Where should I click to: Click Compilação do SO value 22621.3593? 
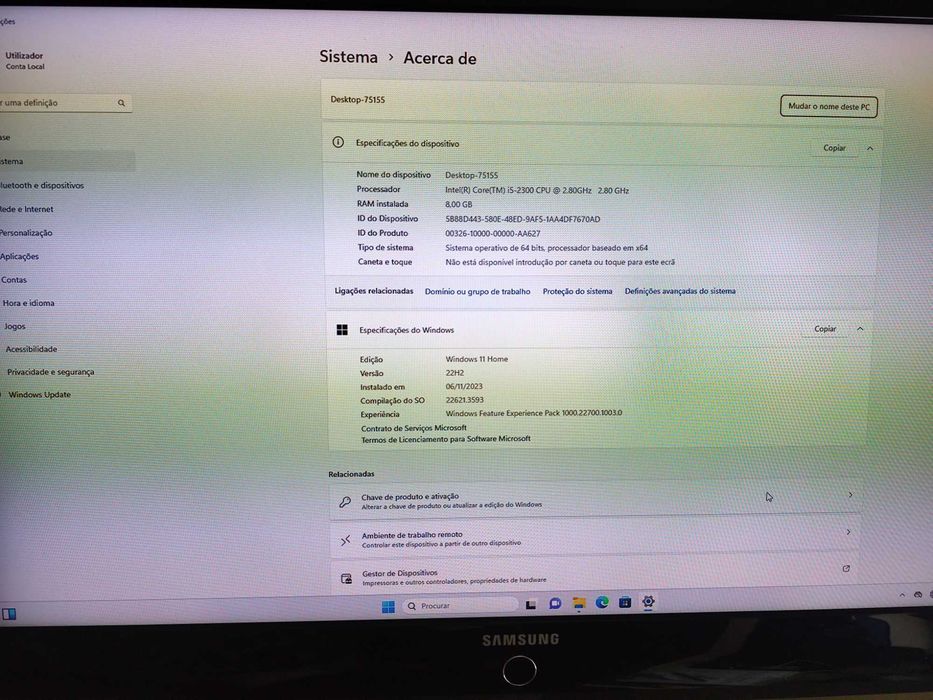pyautogui.click(x=464, y=400)
